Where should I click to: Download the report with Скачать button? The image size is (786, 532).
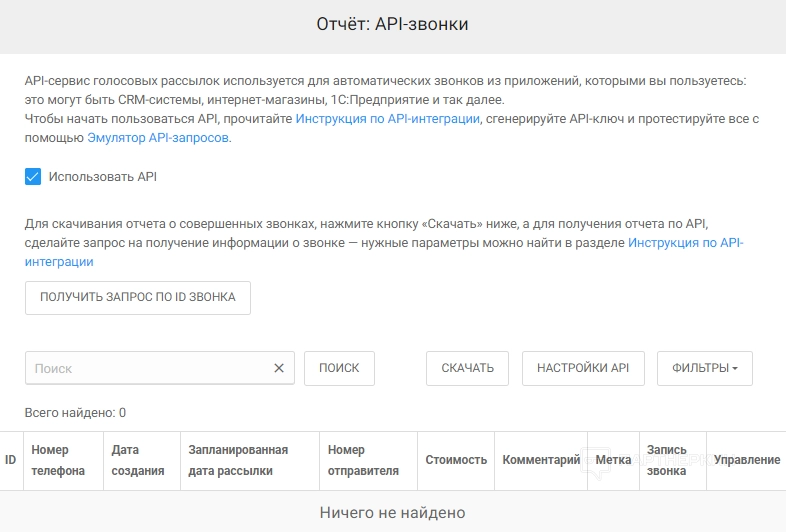point(468,368)
